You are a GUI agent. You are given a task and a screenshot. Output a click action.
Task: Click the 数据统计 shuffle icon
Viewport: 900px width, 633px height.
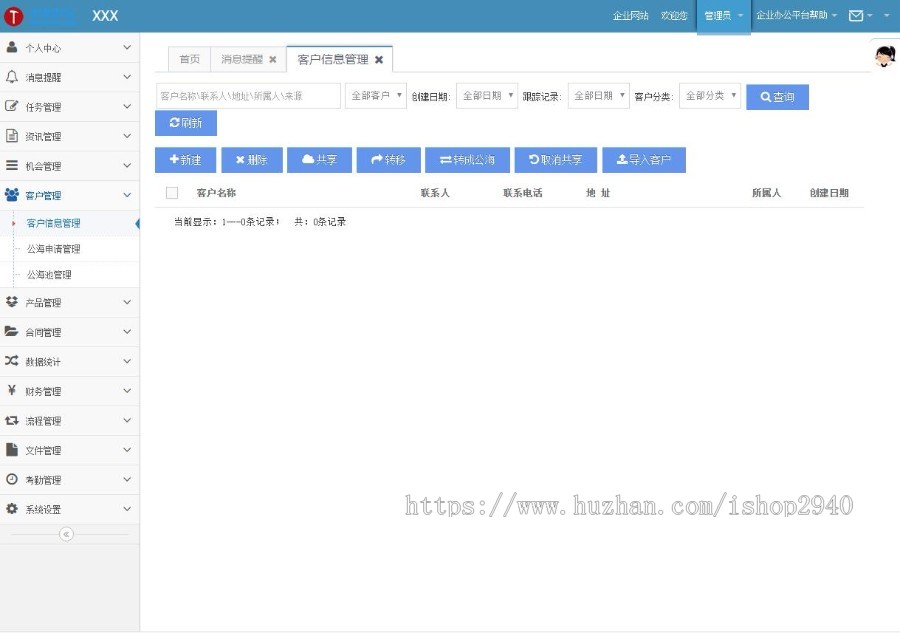(x=10, y=361)
